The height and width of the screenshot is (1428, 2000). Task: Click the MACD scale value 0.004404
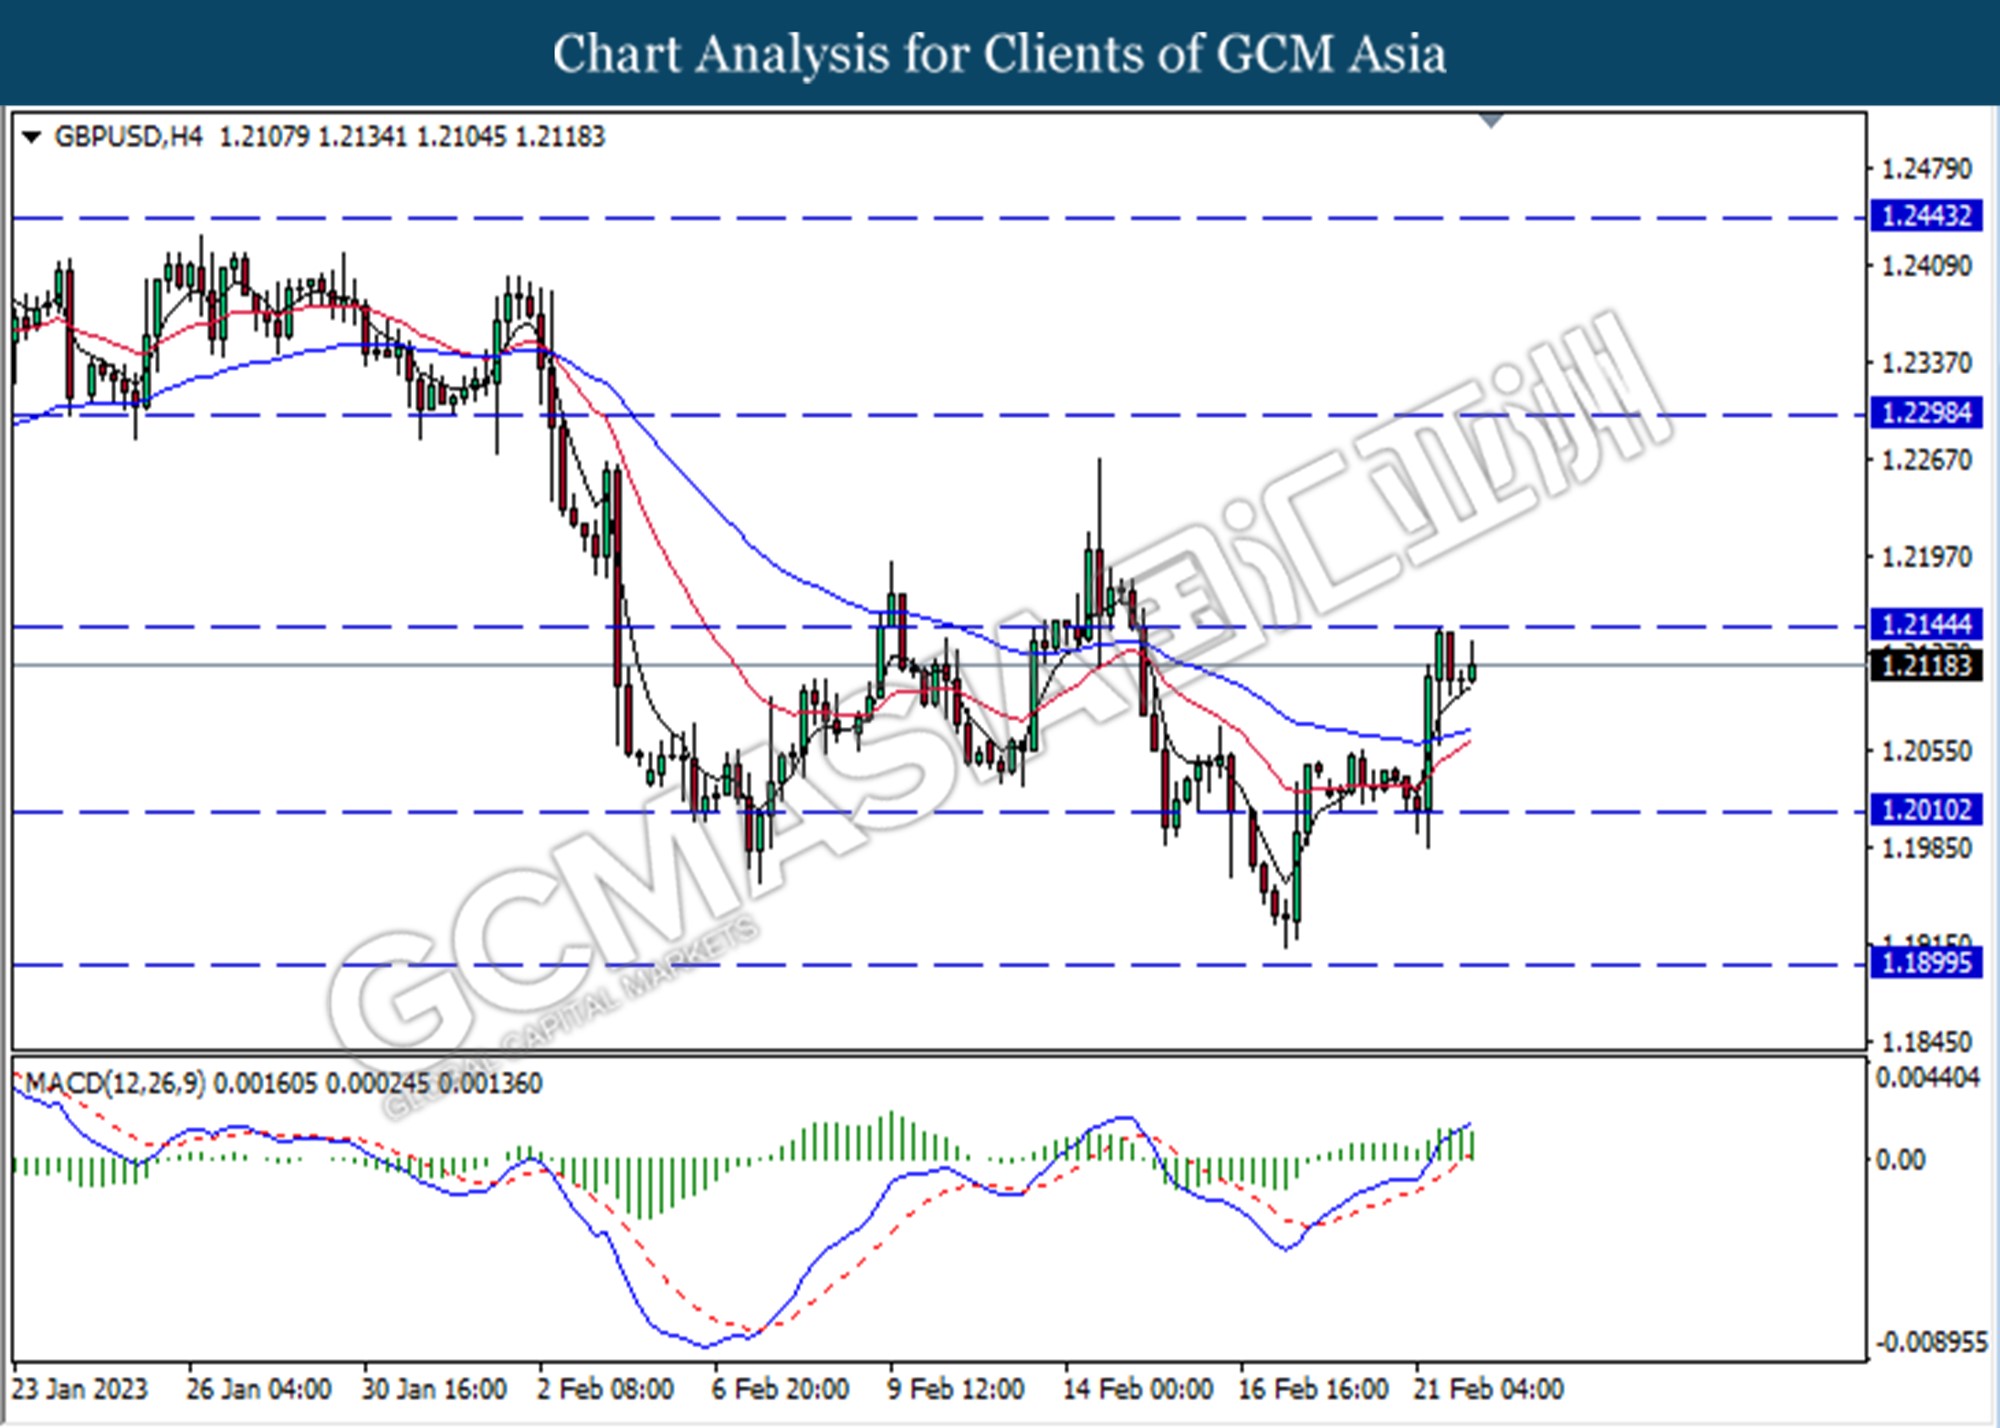(x=1928, y=1078)
